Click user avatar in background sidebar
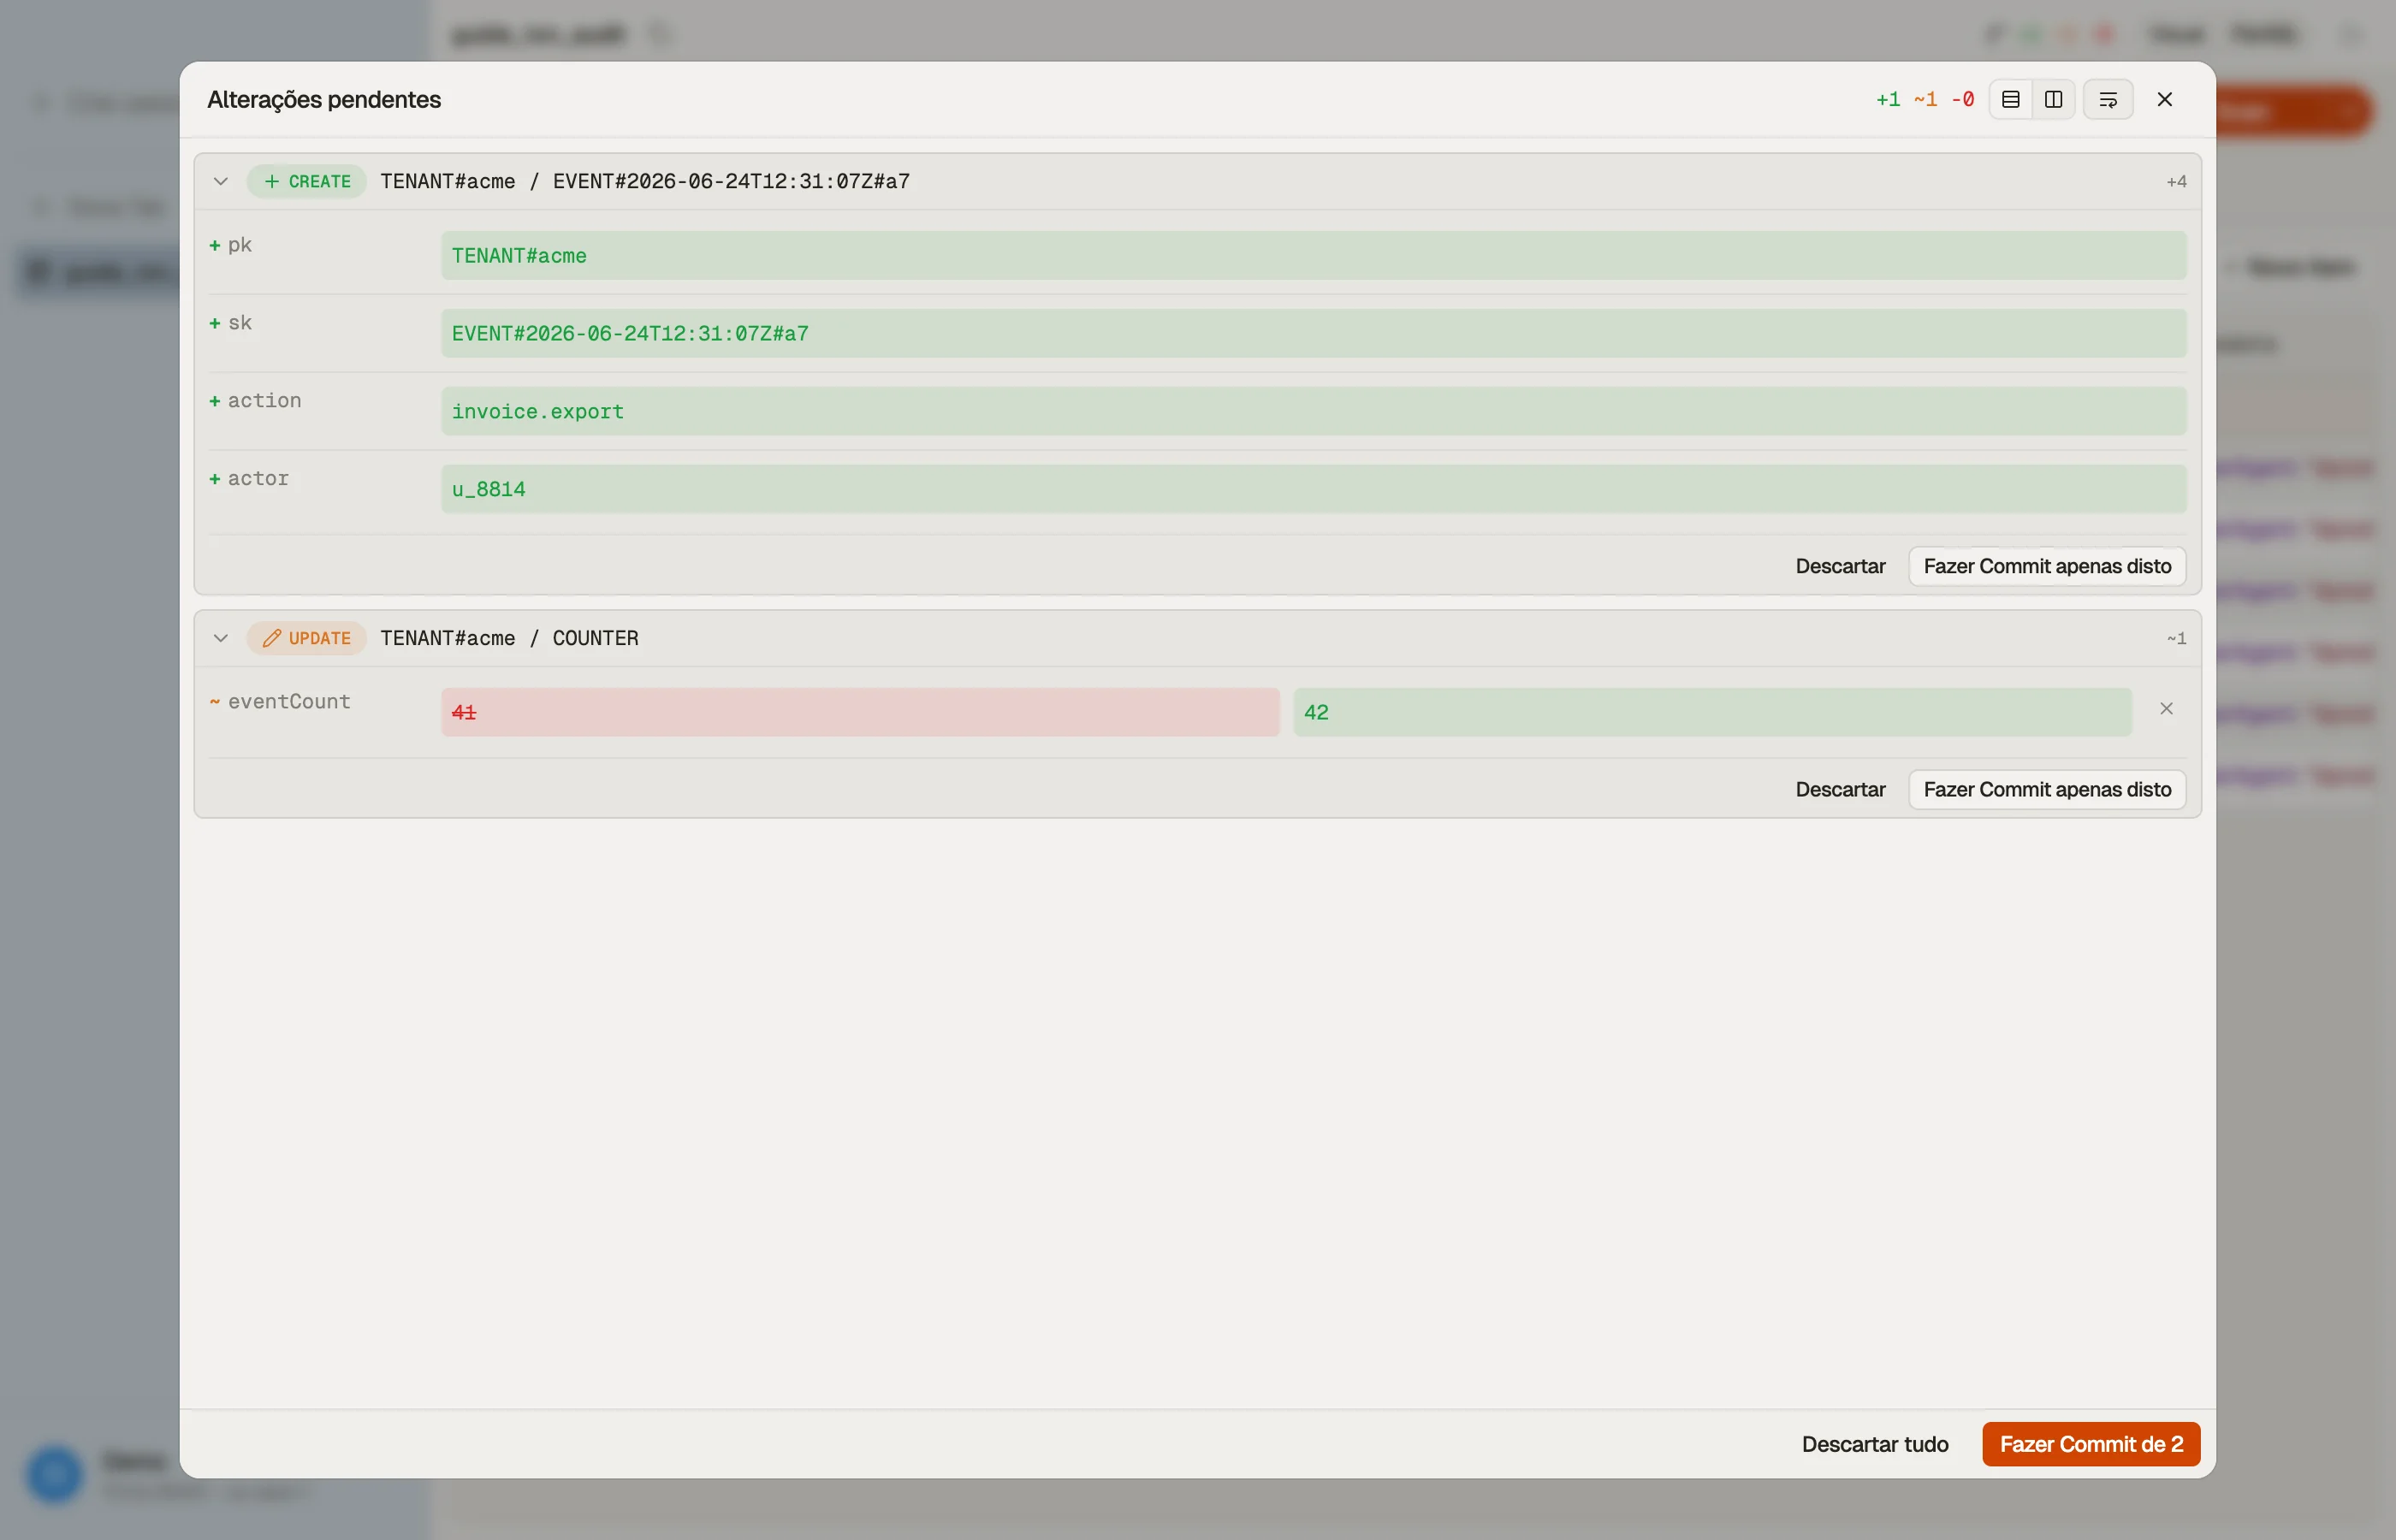The height and width of the screenshot is (1540, 2396). [x=54, y=1473]
